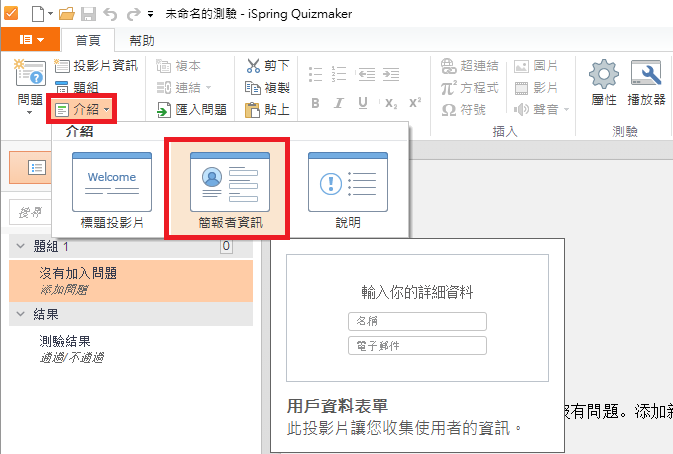The width and height of the screenshot is (673, 454).
Task: Toggle underline formatting
Action: (363, 103)
